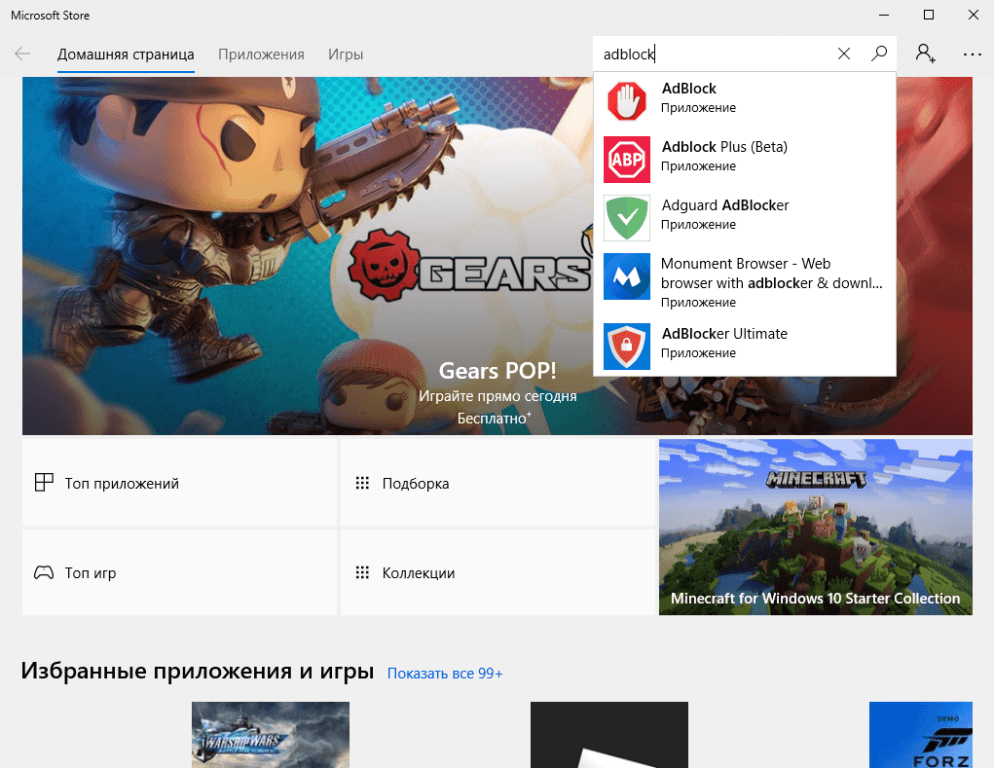Open the dark app thumbnail in featured row

(x=609, y=734)
